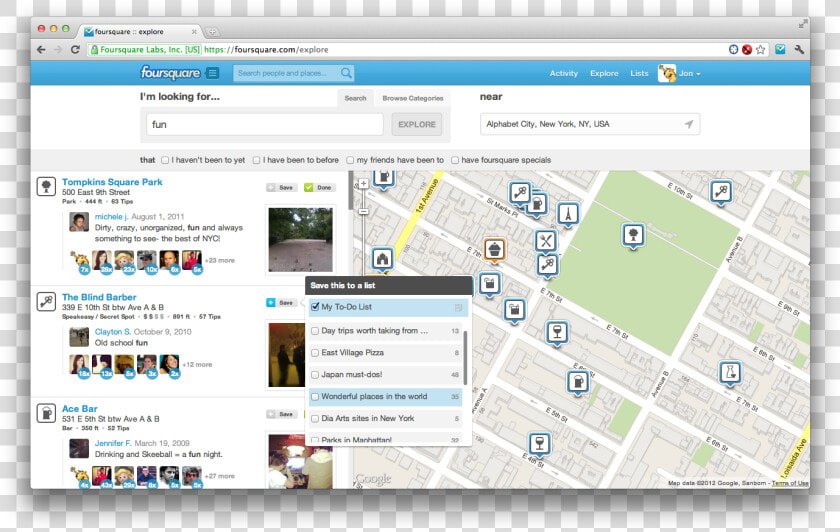Click the Jon profile avatar
This screenshot has height=532, width=840.
(667, 73)
